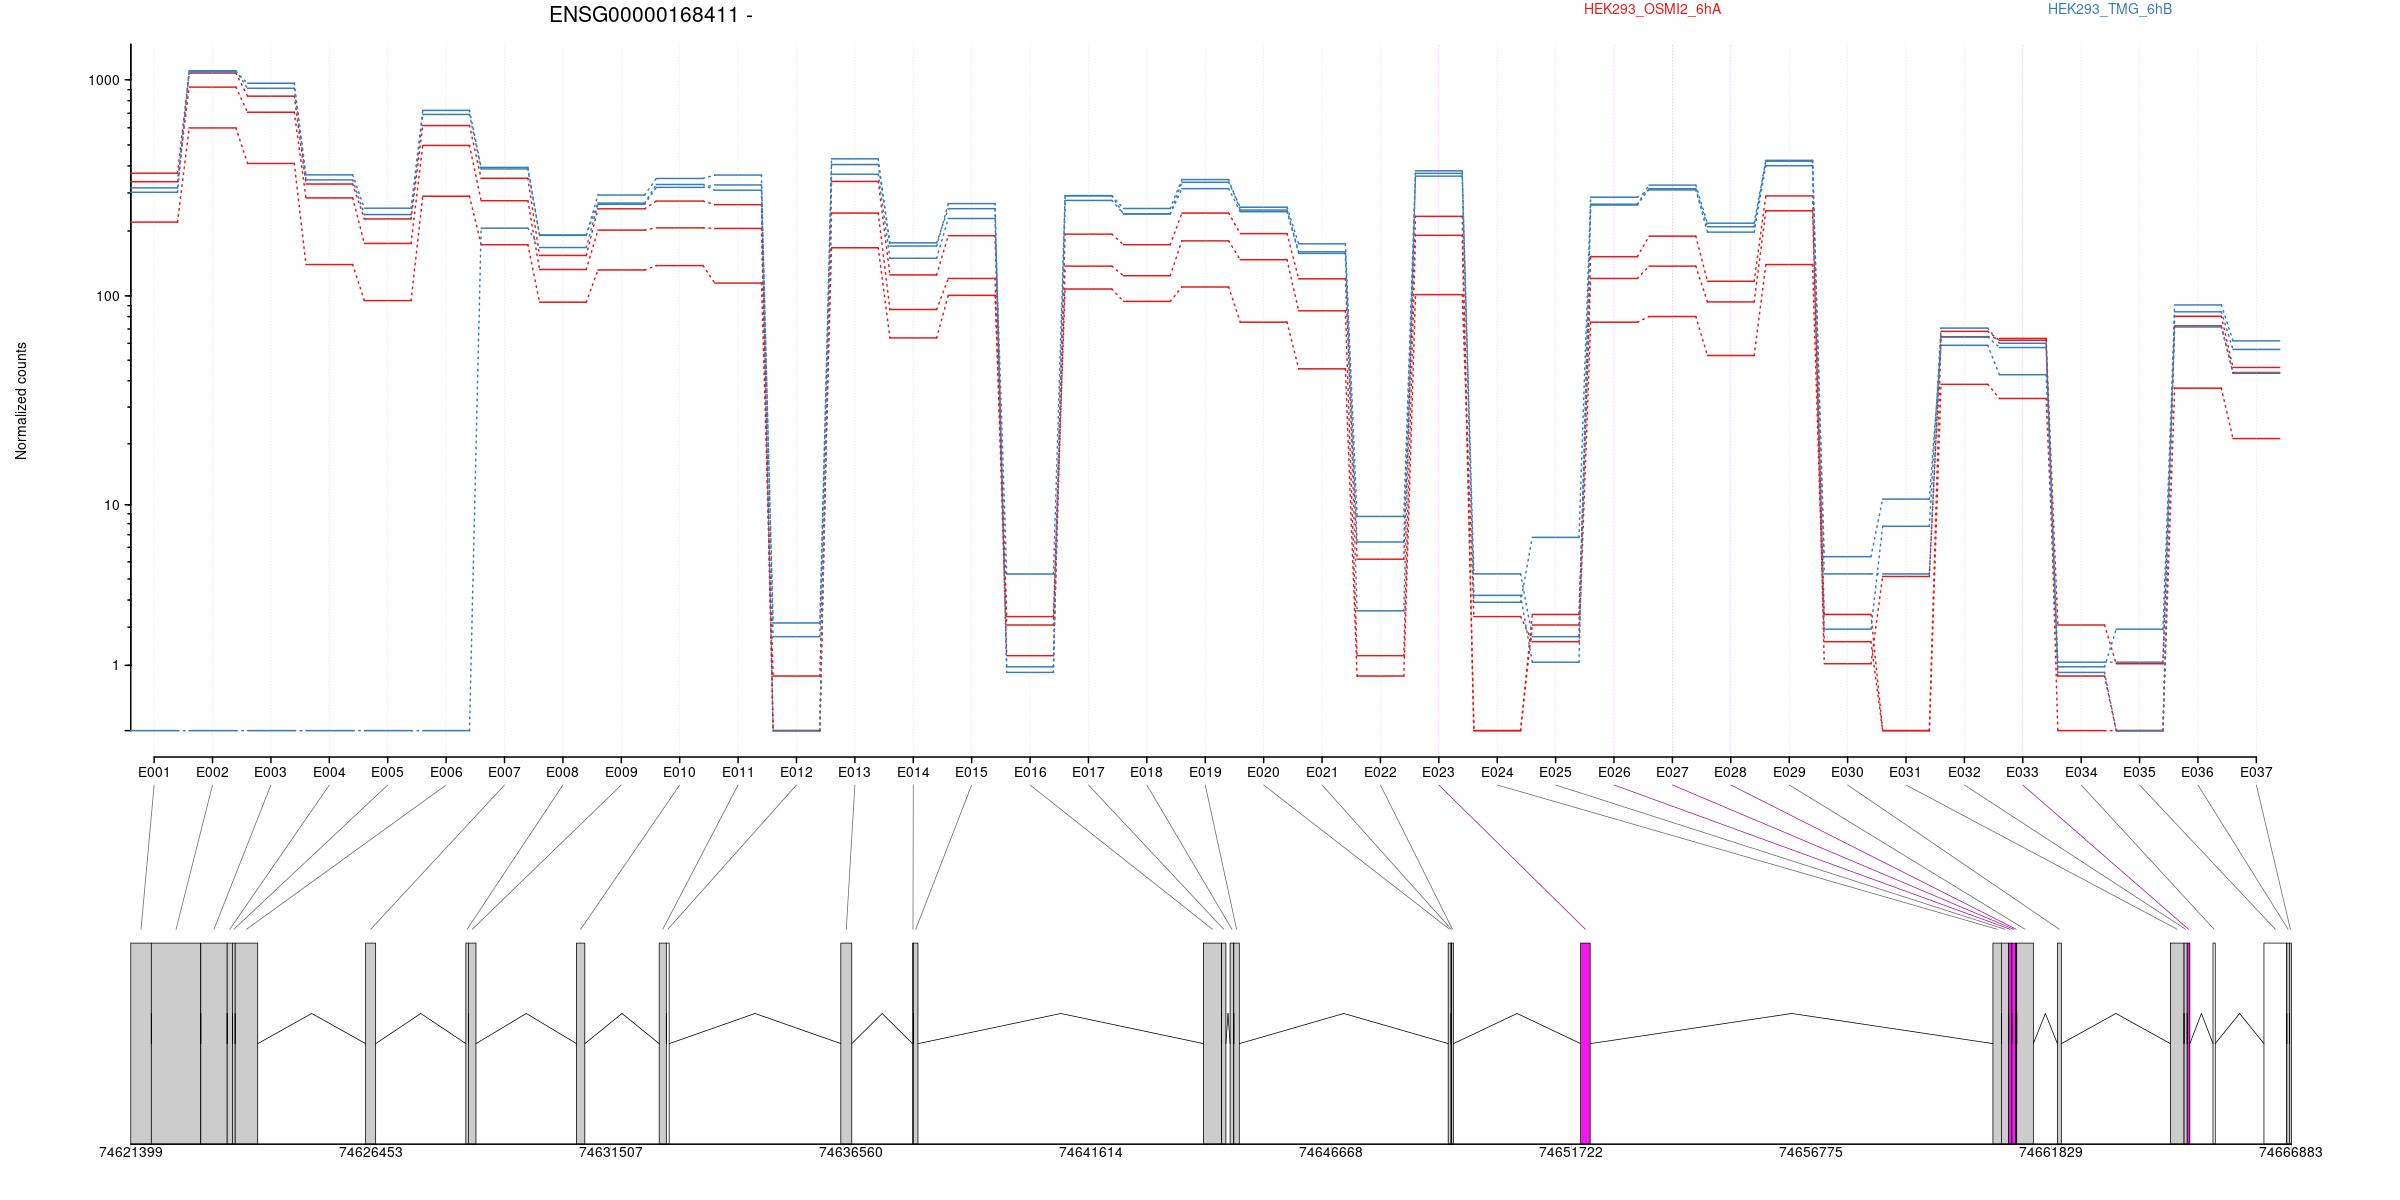Image resolution: width=2400 pixels, height=1200 pixels.
Task: Click exon label E035
Action: [x=2139, y=772]
